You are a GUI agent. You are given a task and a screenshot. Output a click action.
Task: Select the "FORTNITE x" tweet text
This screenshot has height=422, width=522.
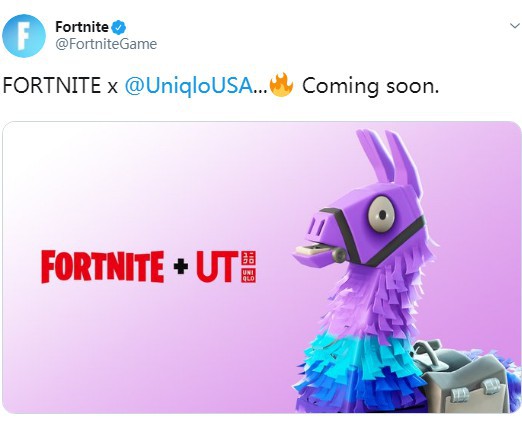pos(60,85)
